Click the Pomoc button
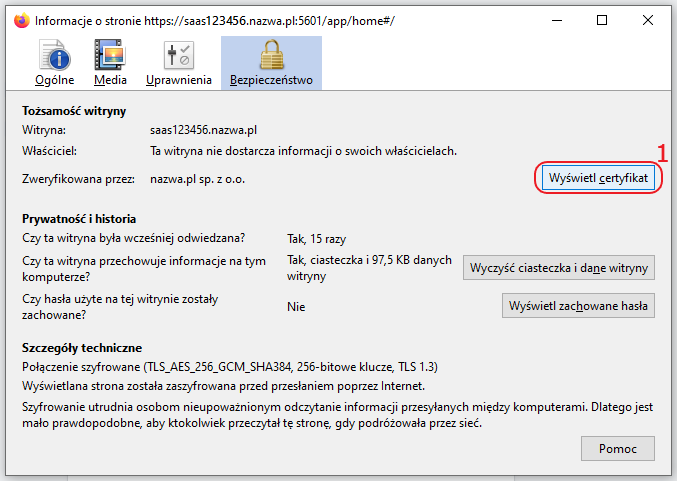The width and height of the screenshot is (677, 481). [x=617, y=449]
